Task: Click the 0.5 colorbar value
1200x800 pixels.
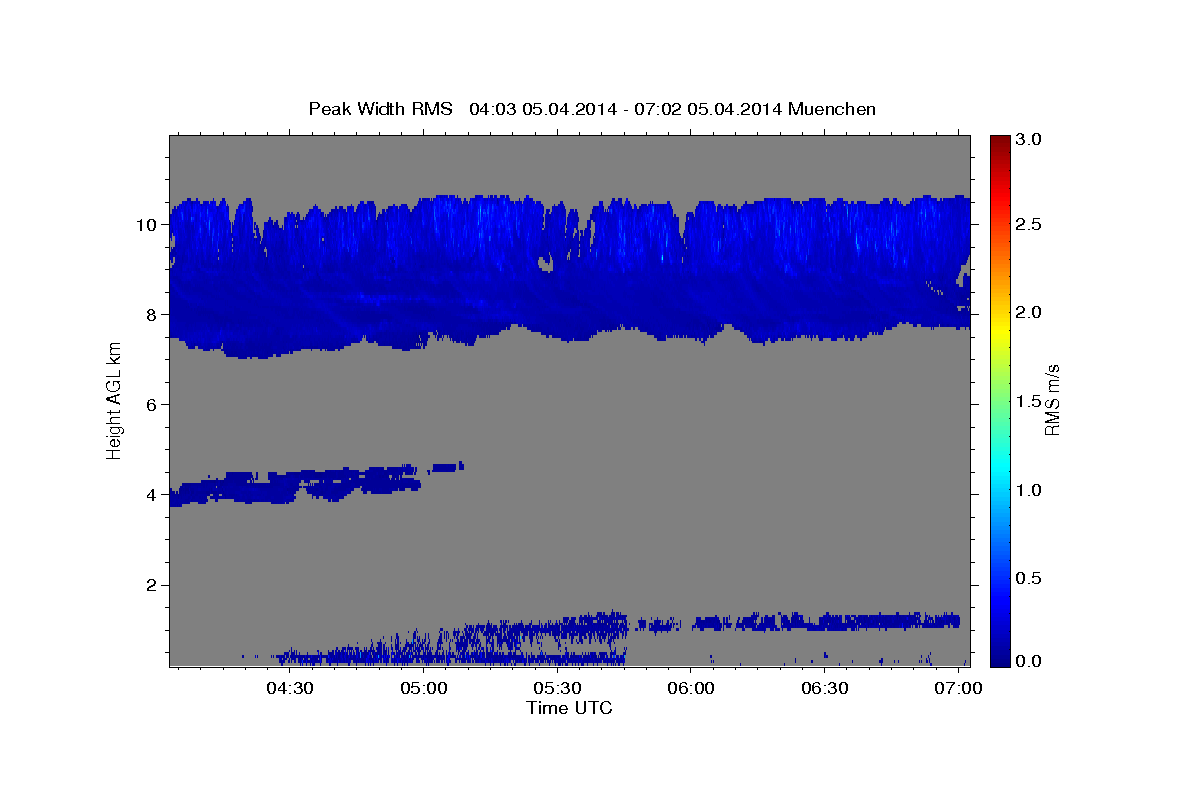Action: (1030, 578)
